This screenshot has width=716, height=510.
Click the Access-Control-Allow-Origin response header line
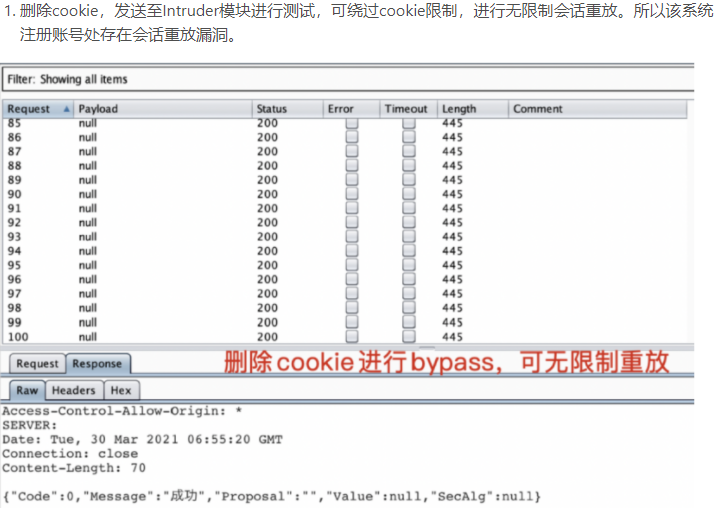[x=122, y=411]
